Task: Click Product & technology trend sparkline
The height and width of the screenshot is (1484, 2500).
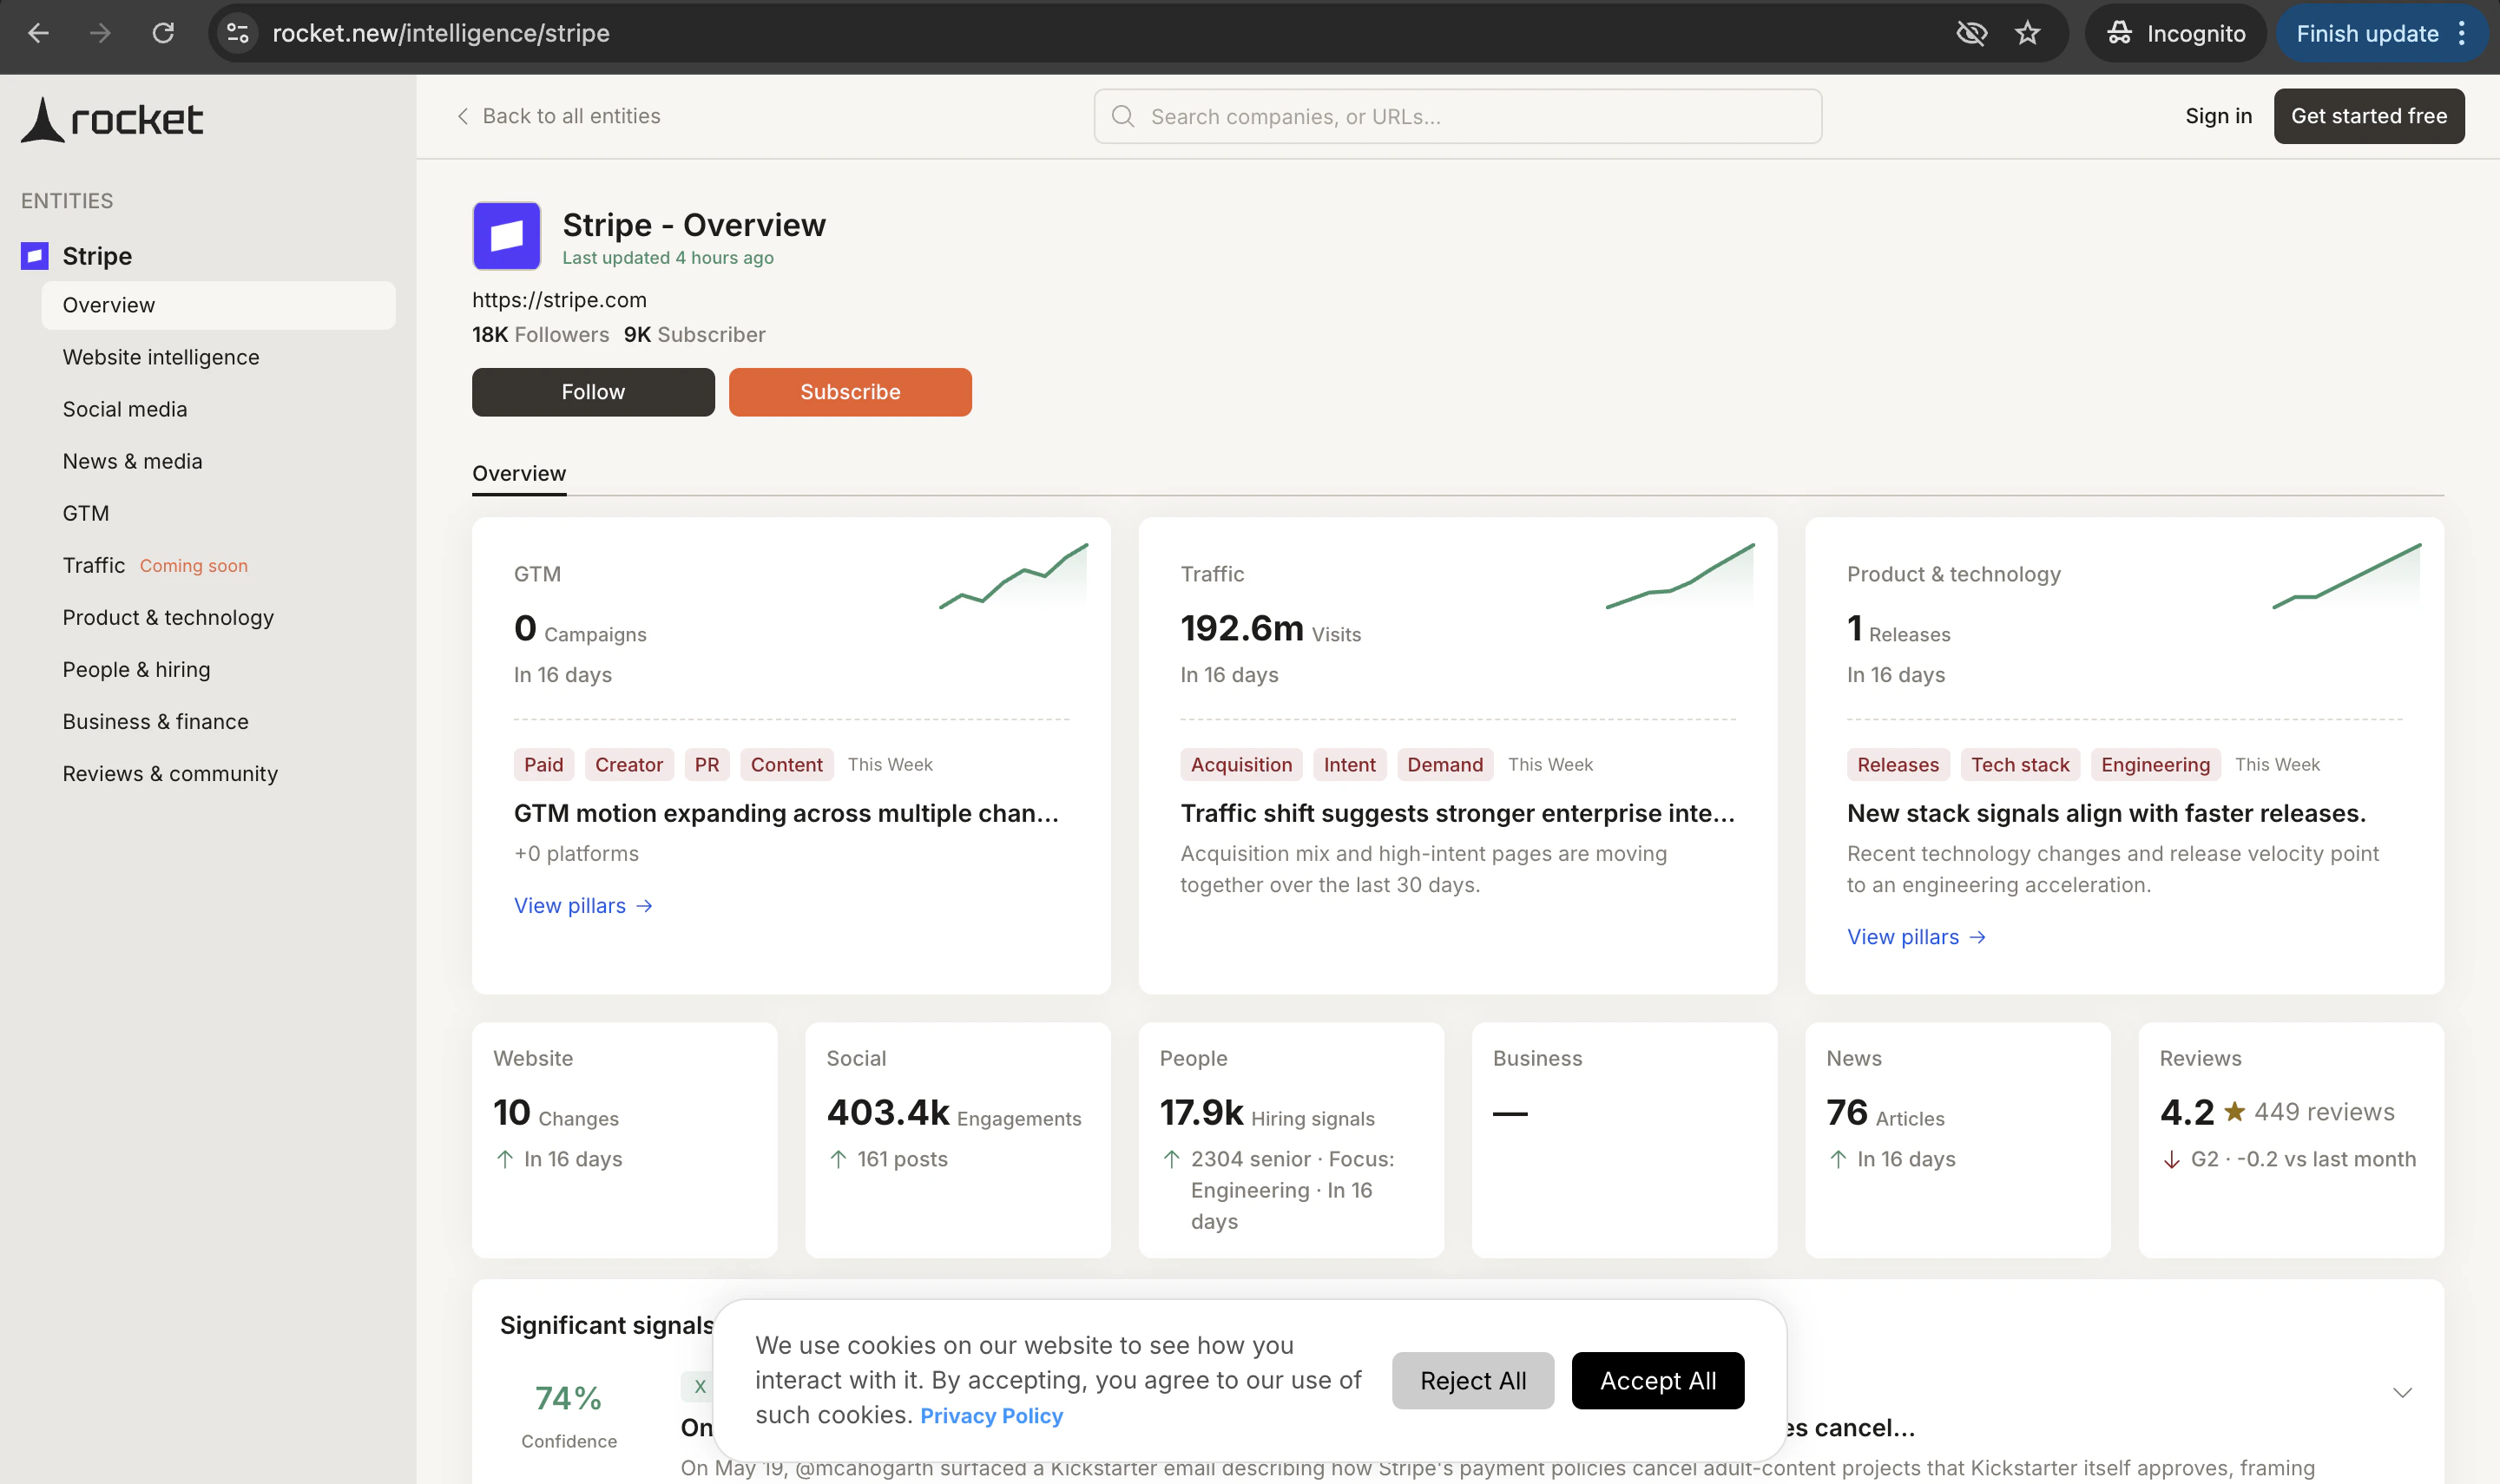Action: [x=2346, y=576]
